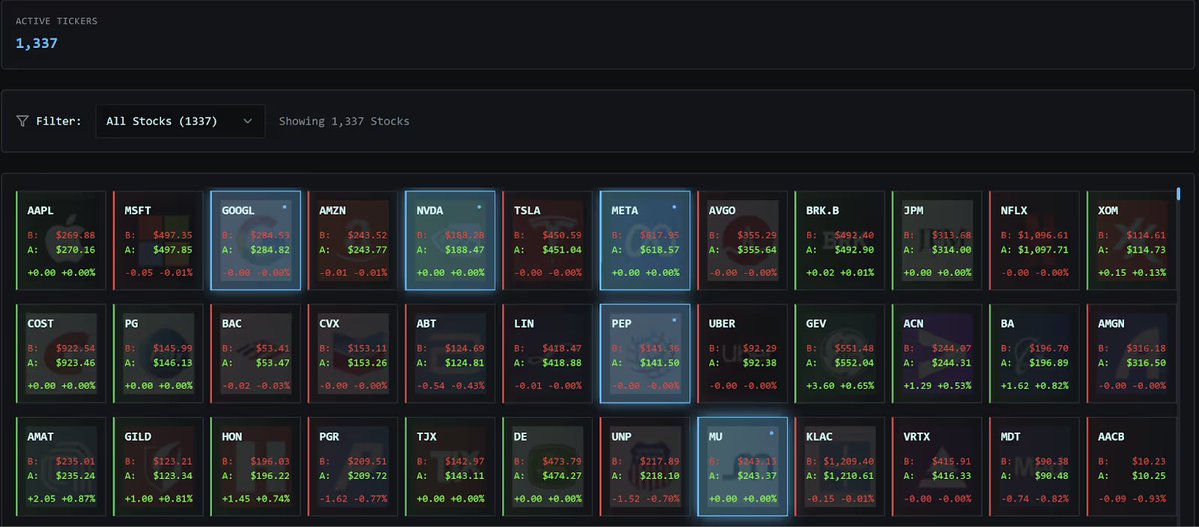Viewport: 1199px width, 527px height.
Task: Click the funnel Filter icon
Action: [x=22, y=121]
